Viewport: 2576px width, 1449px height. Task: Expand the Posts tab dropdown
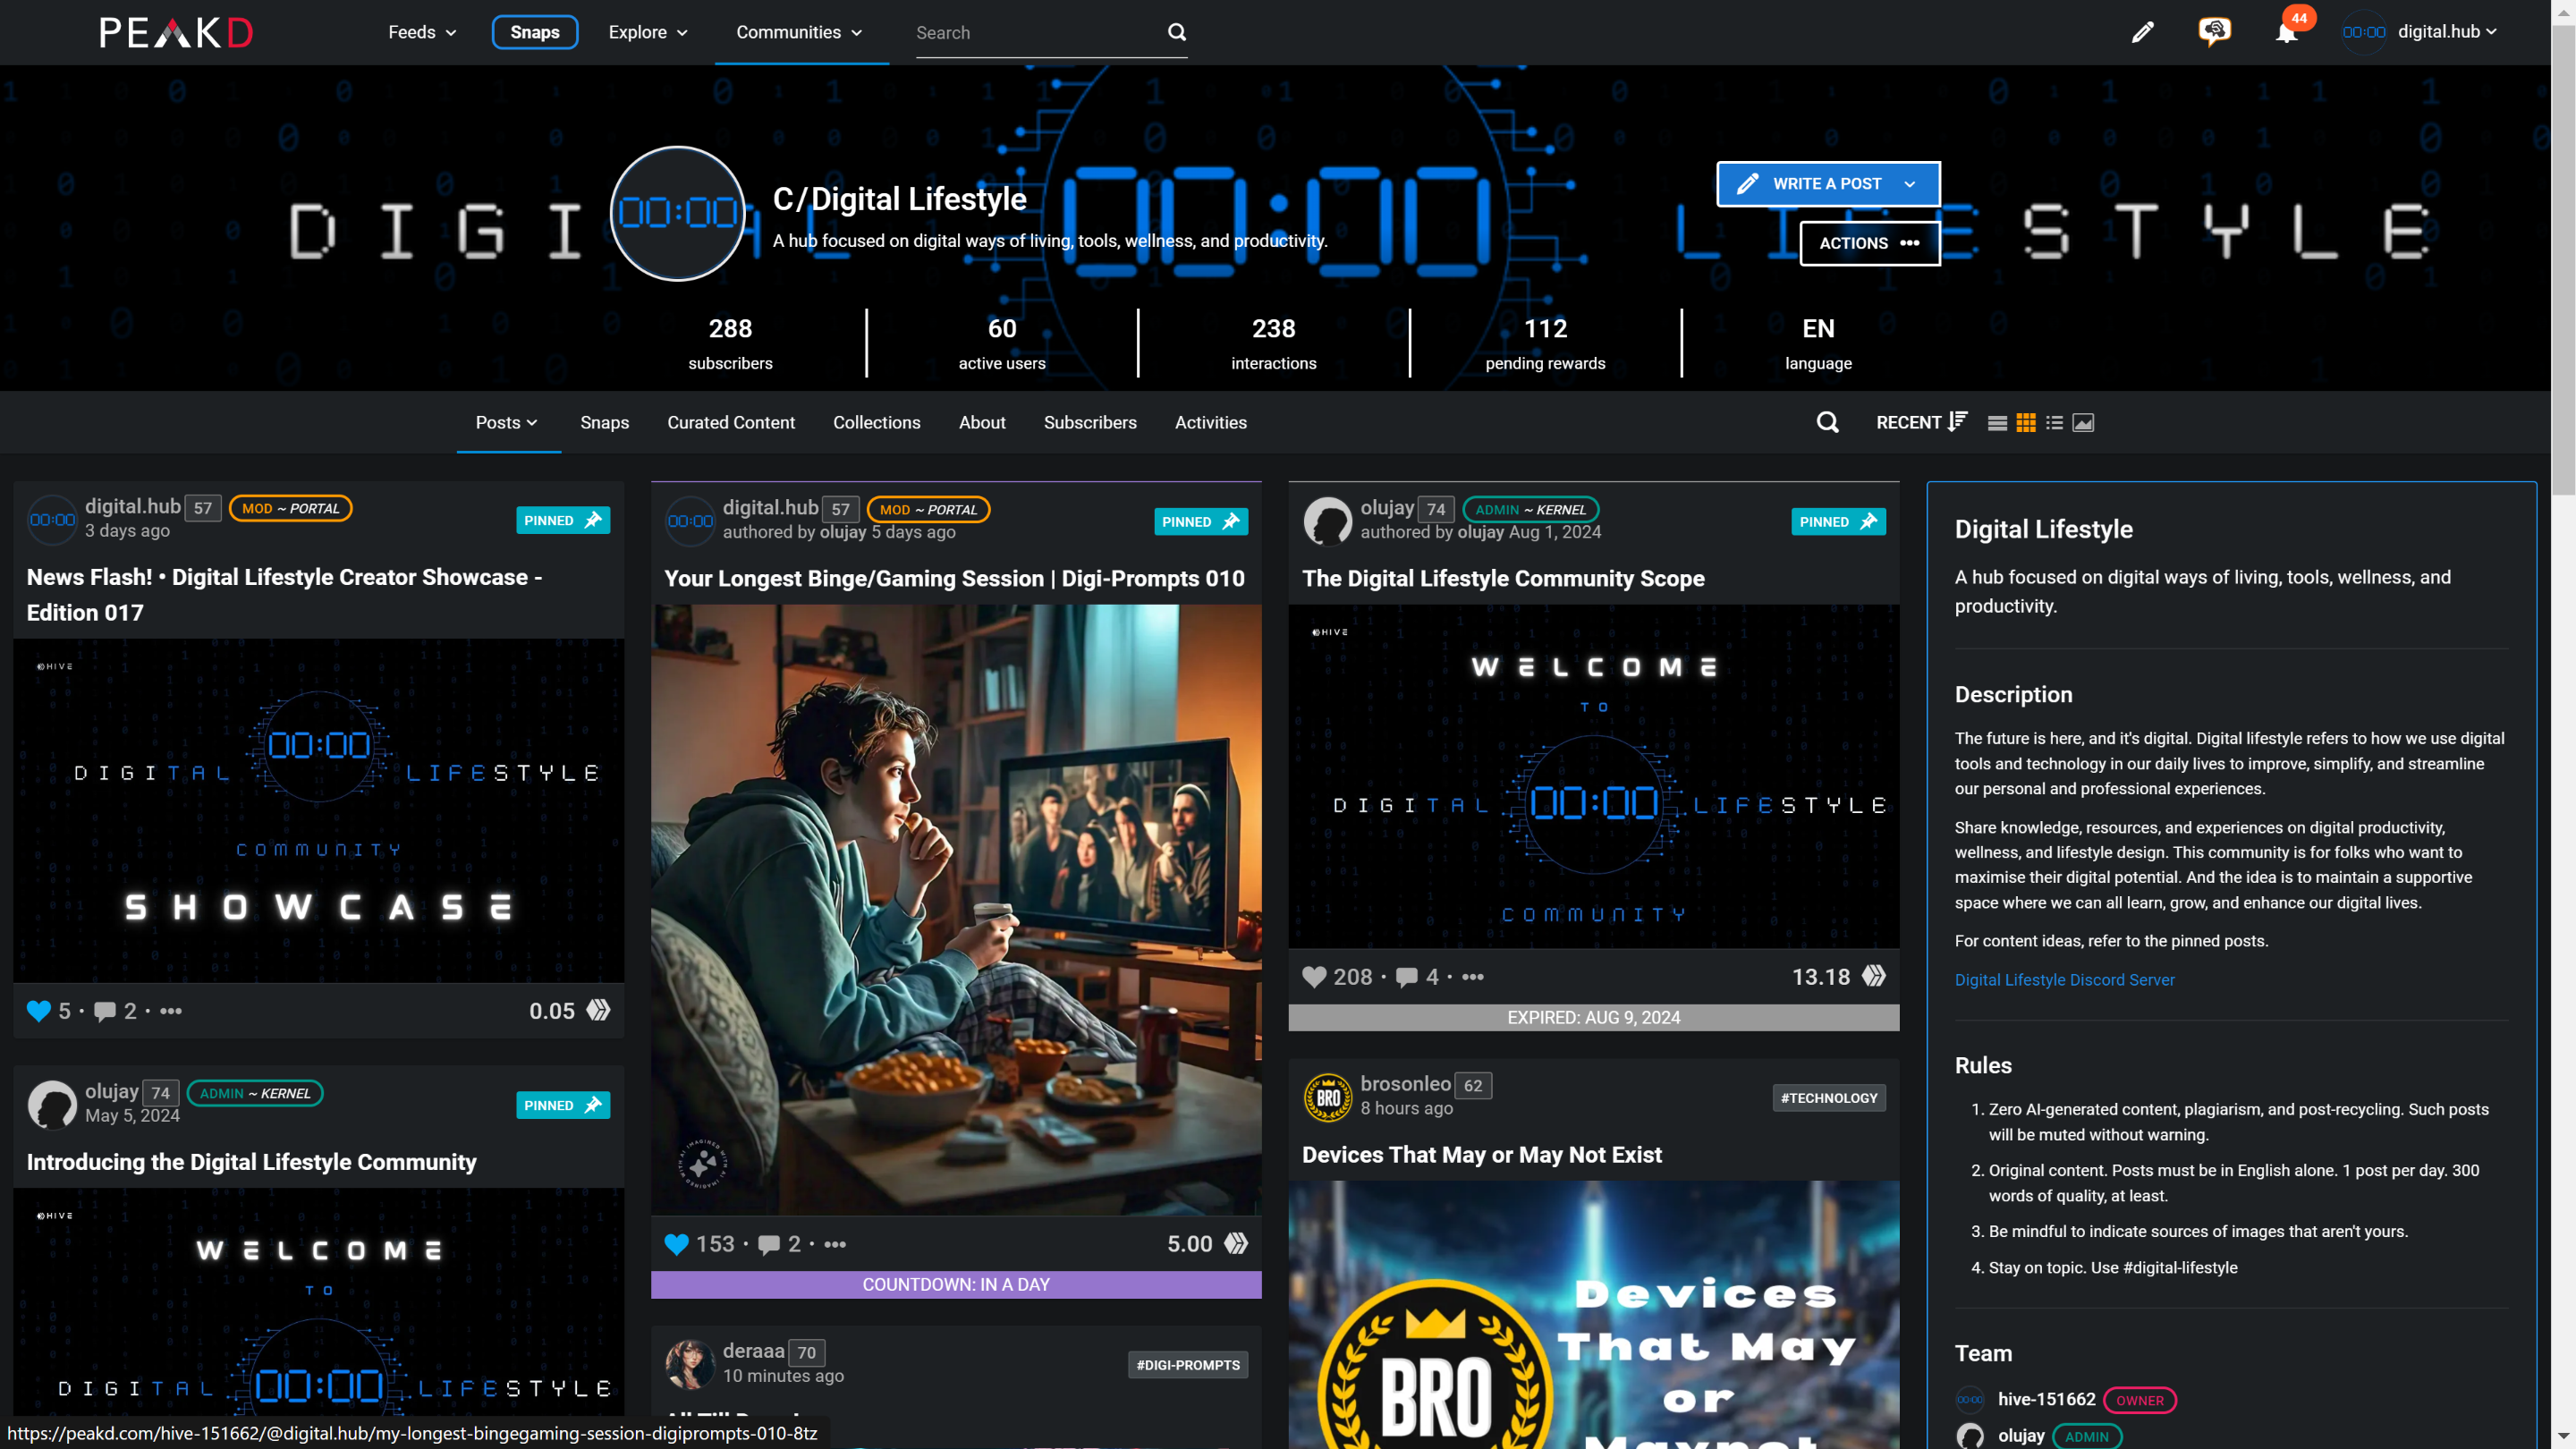(507, 422)
